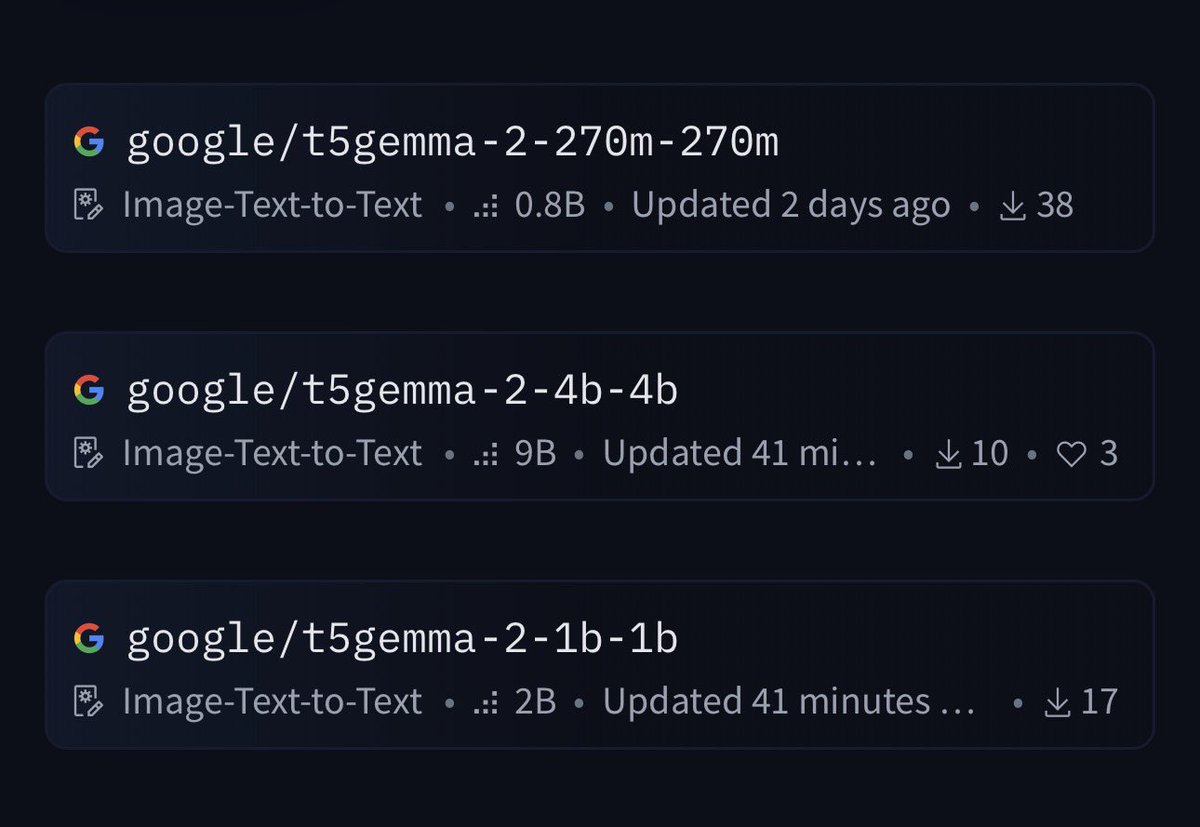Click the download icon next to 38
Screen dimensions: 1200x827
pos(1012,206)
